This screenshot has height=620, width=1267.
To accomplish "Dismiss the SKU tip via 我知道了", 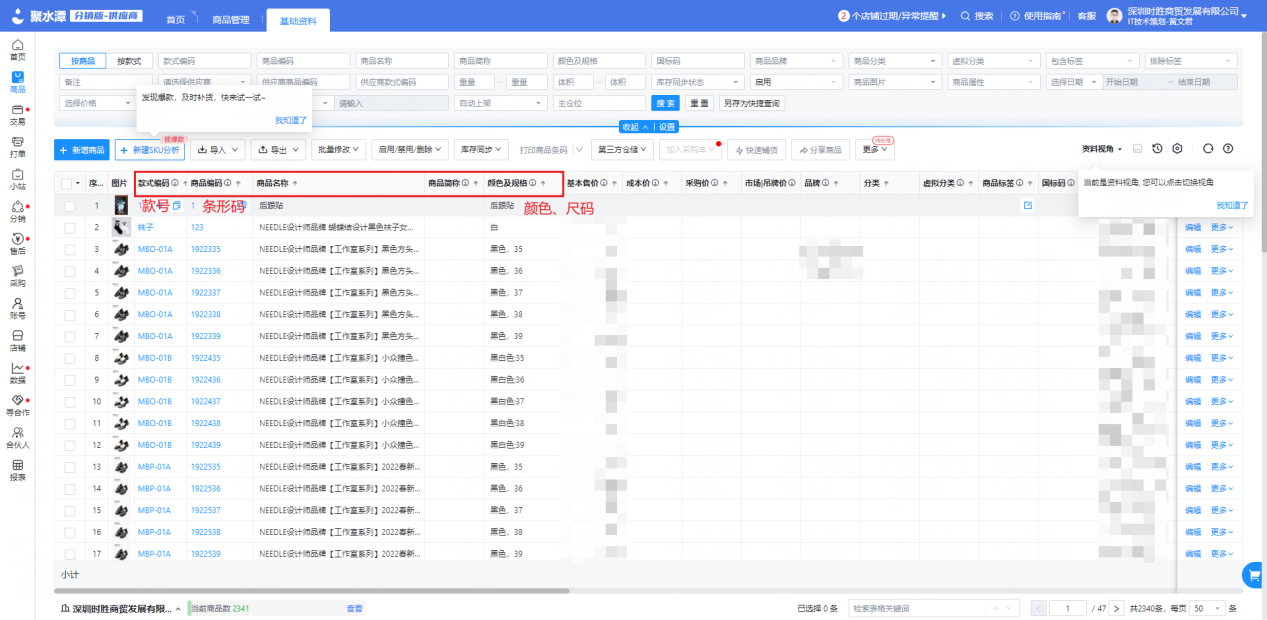I will (292, 119).
